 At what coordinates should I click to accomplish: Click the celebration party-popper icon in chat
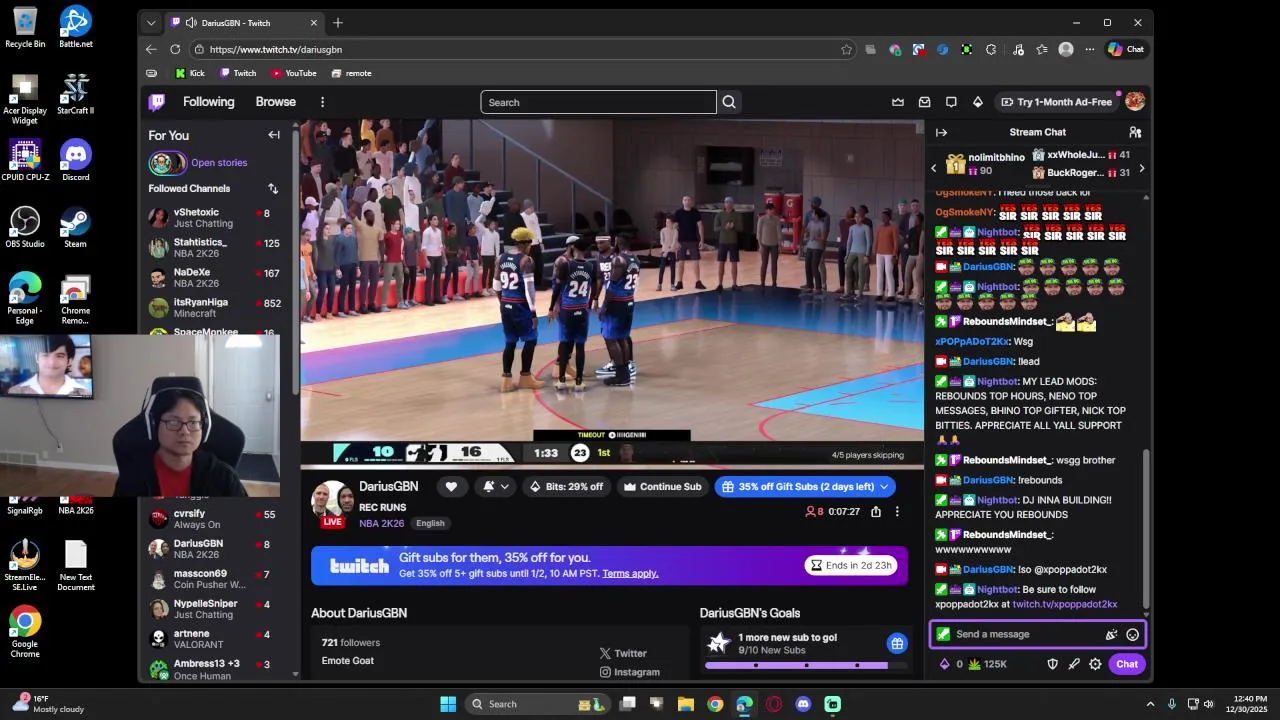click(1111, 634)
